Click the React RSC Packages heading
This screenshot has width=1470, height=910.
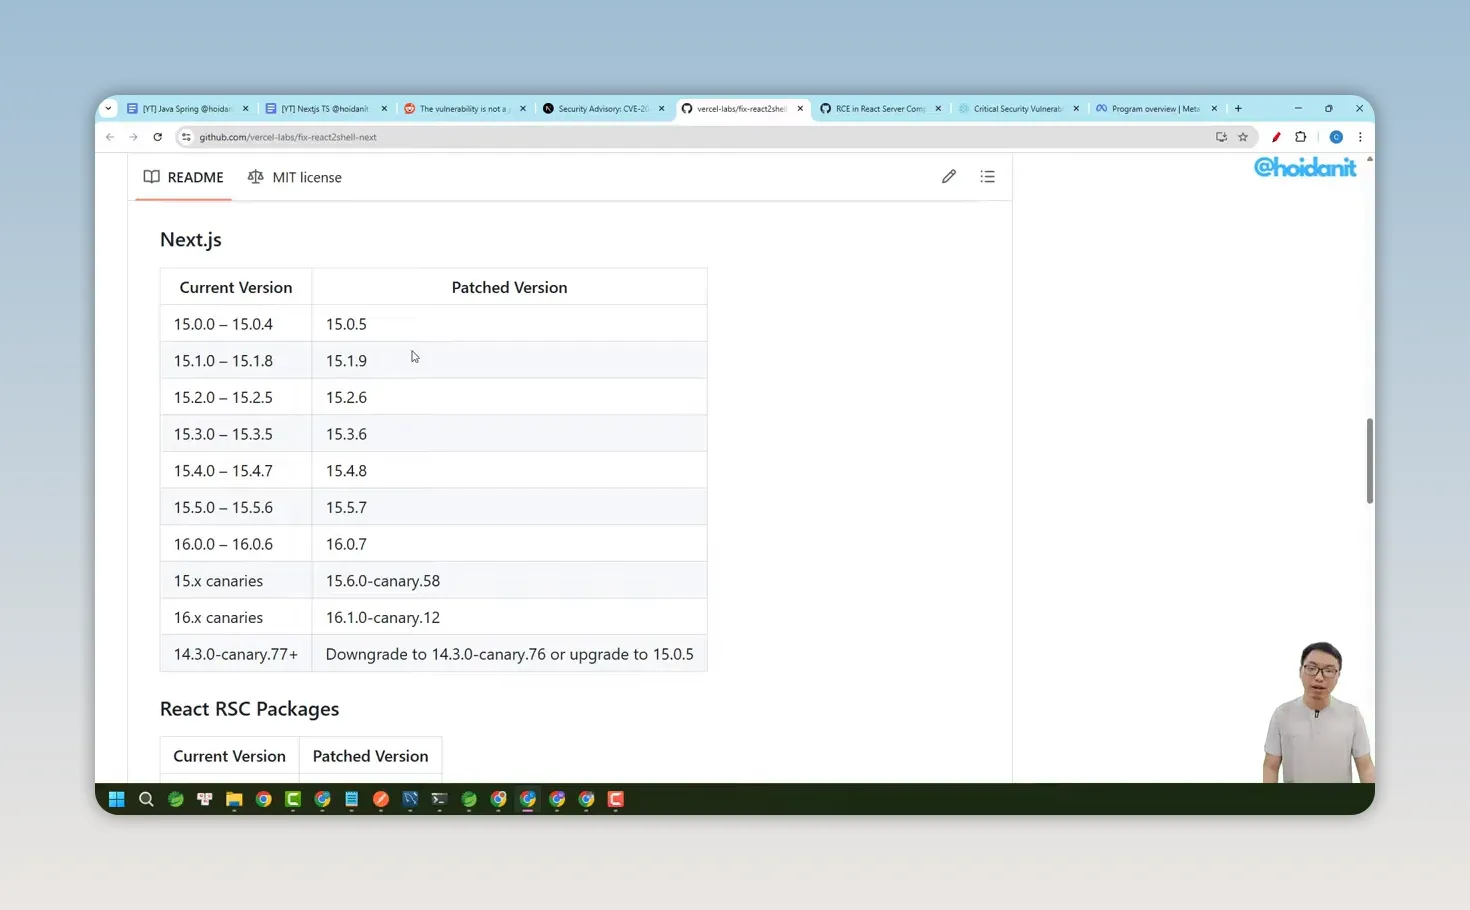point(250,709)
